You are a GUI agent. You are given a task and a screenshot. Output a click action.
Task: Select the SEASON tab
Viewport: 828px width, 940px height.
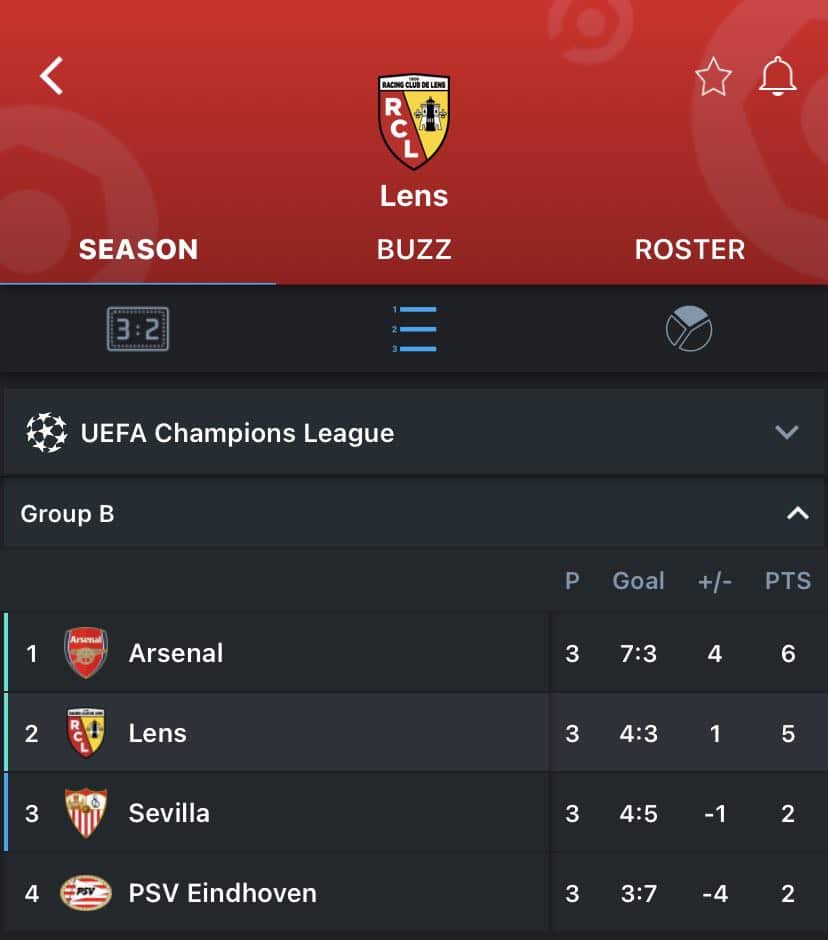(x=138, y=249)
